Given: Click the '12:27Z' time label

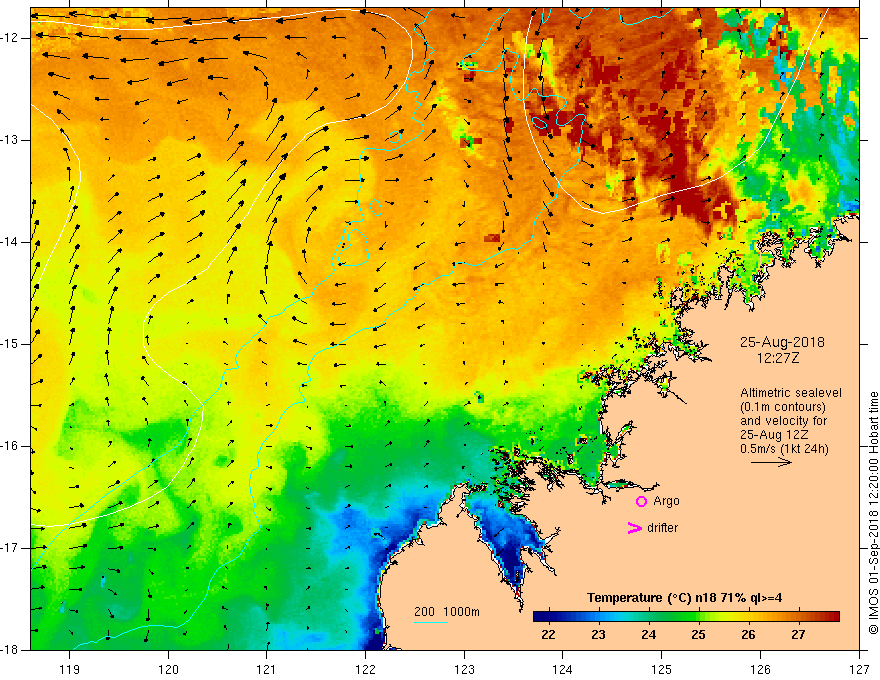Looking at the screenshot, I should pyautogui.click(x=777, y=358).
